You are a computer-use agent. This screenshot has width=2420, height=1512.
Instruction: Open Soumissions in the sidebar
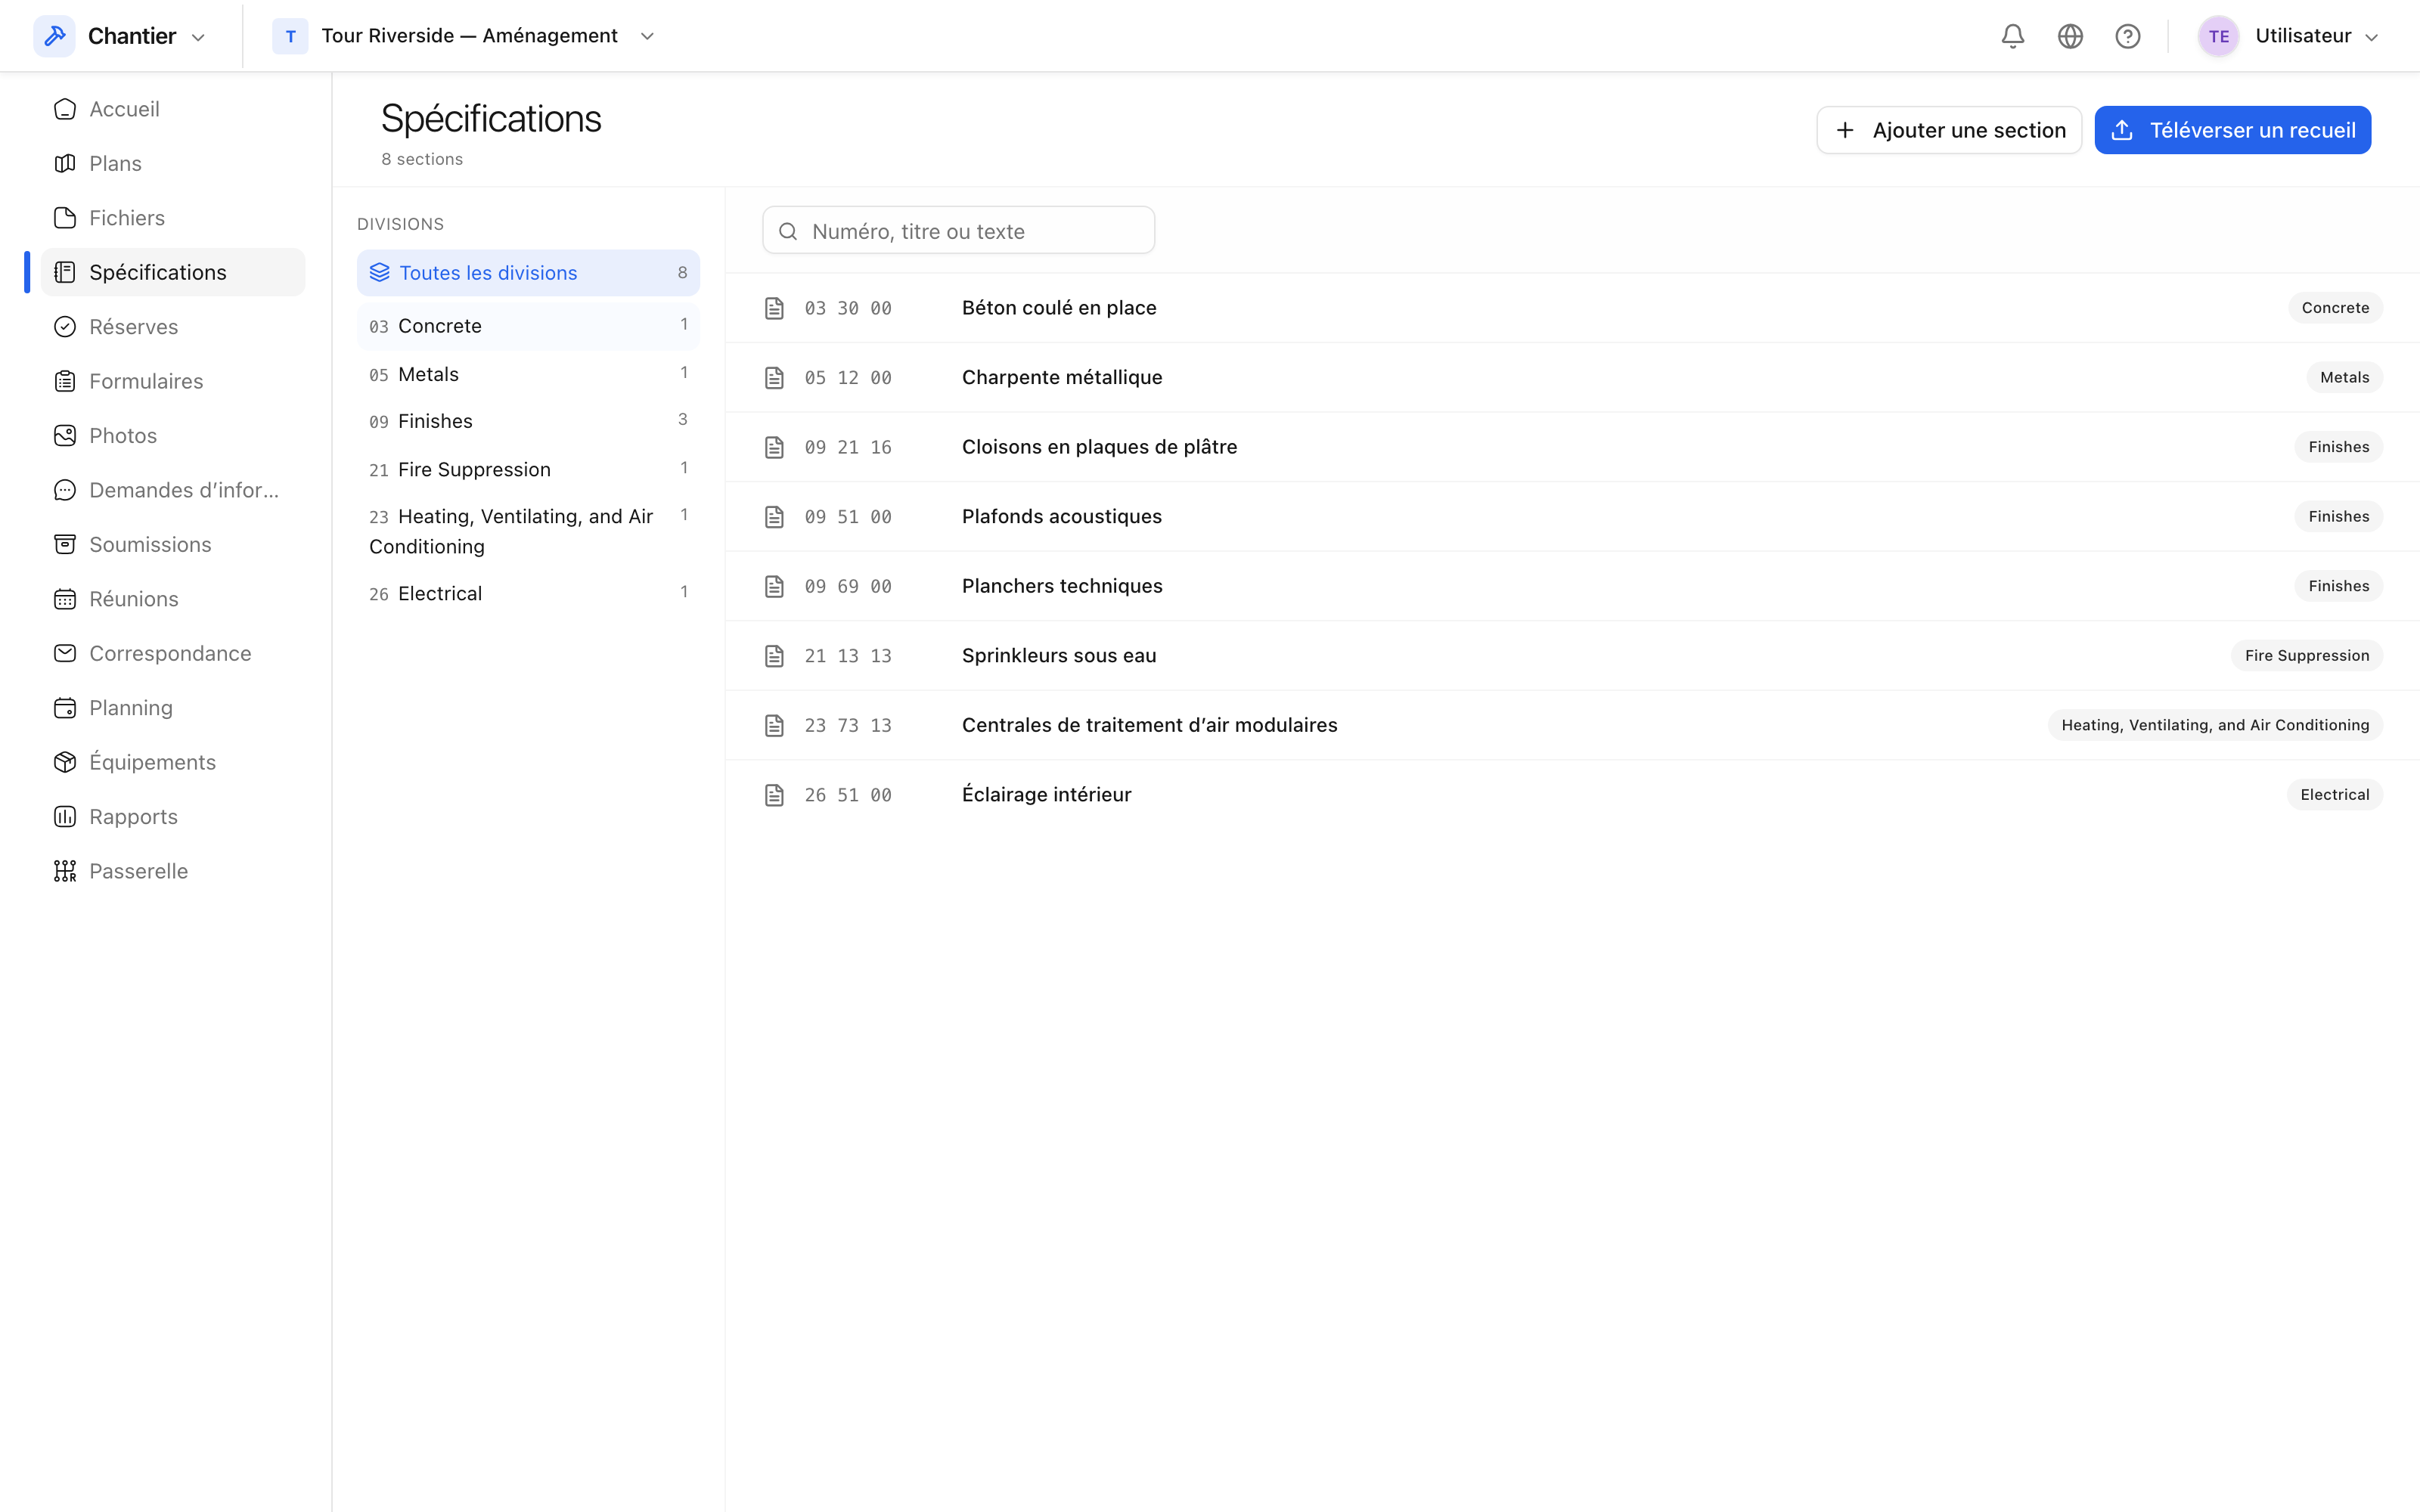pyautogui.click(x=173, y=544)
